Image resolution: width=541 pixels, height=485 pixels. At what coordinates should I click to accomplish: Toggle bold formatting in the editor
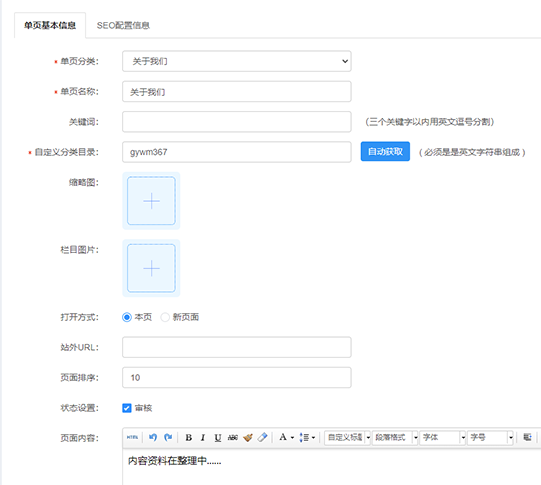pos(188,437)
